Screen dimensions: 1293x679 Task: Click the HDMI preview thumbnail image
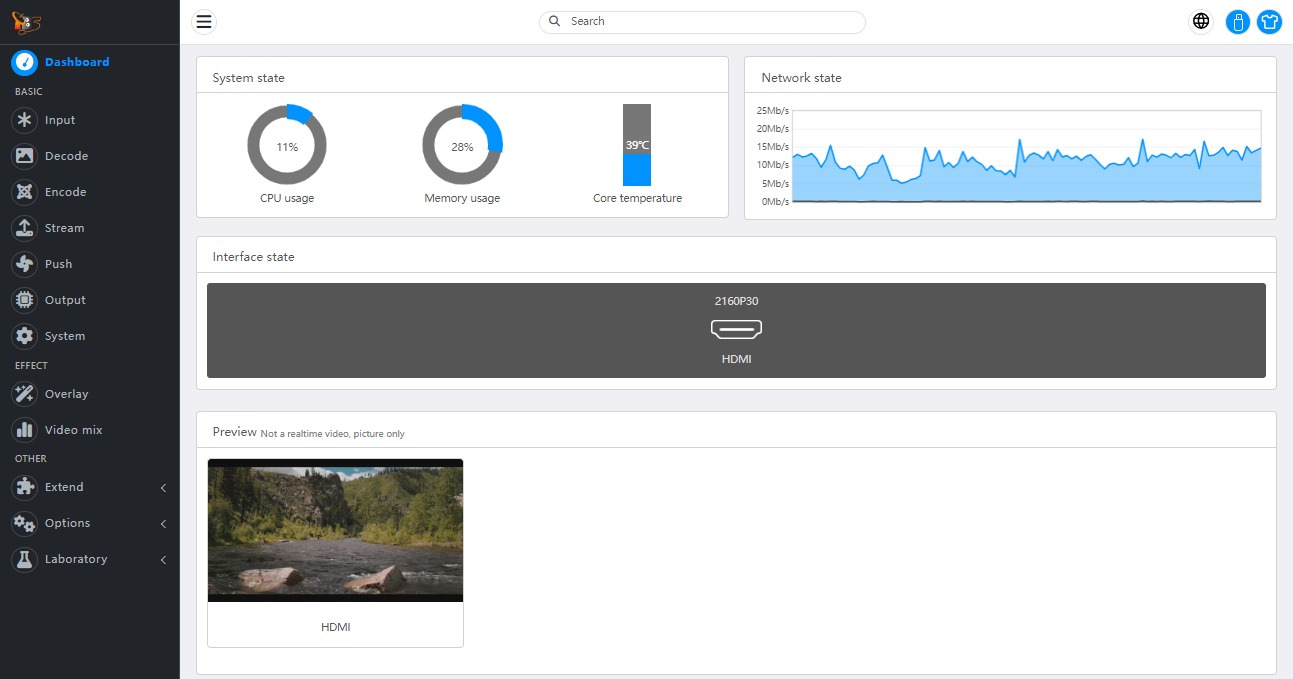(335, 530)
